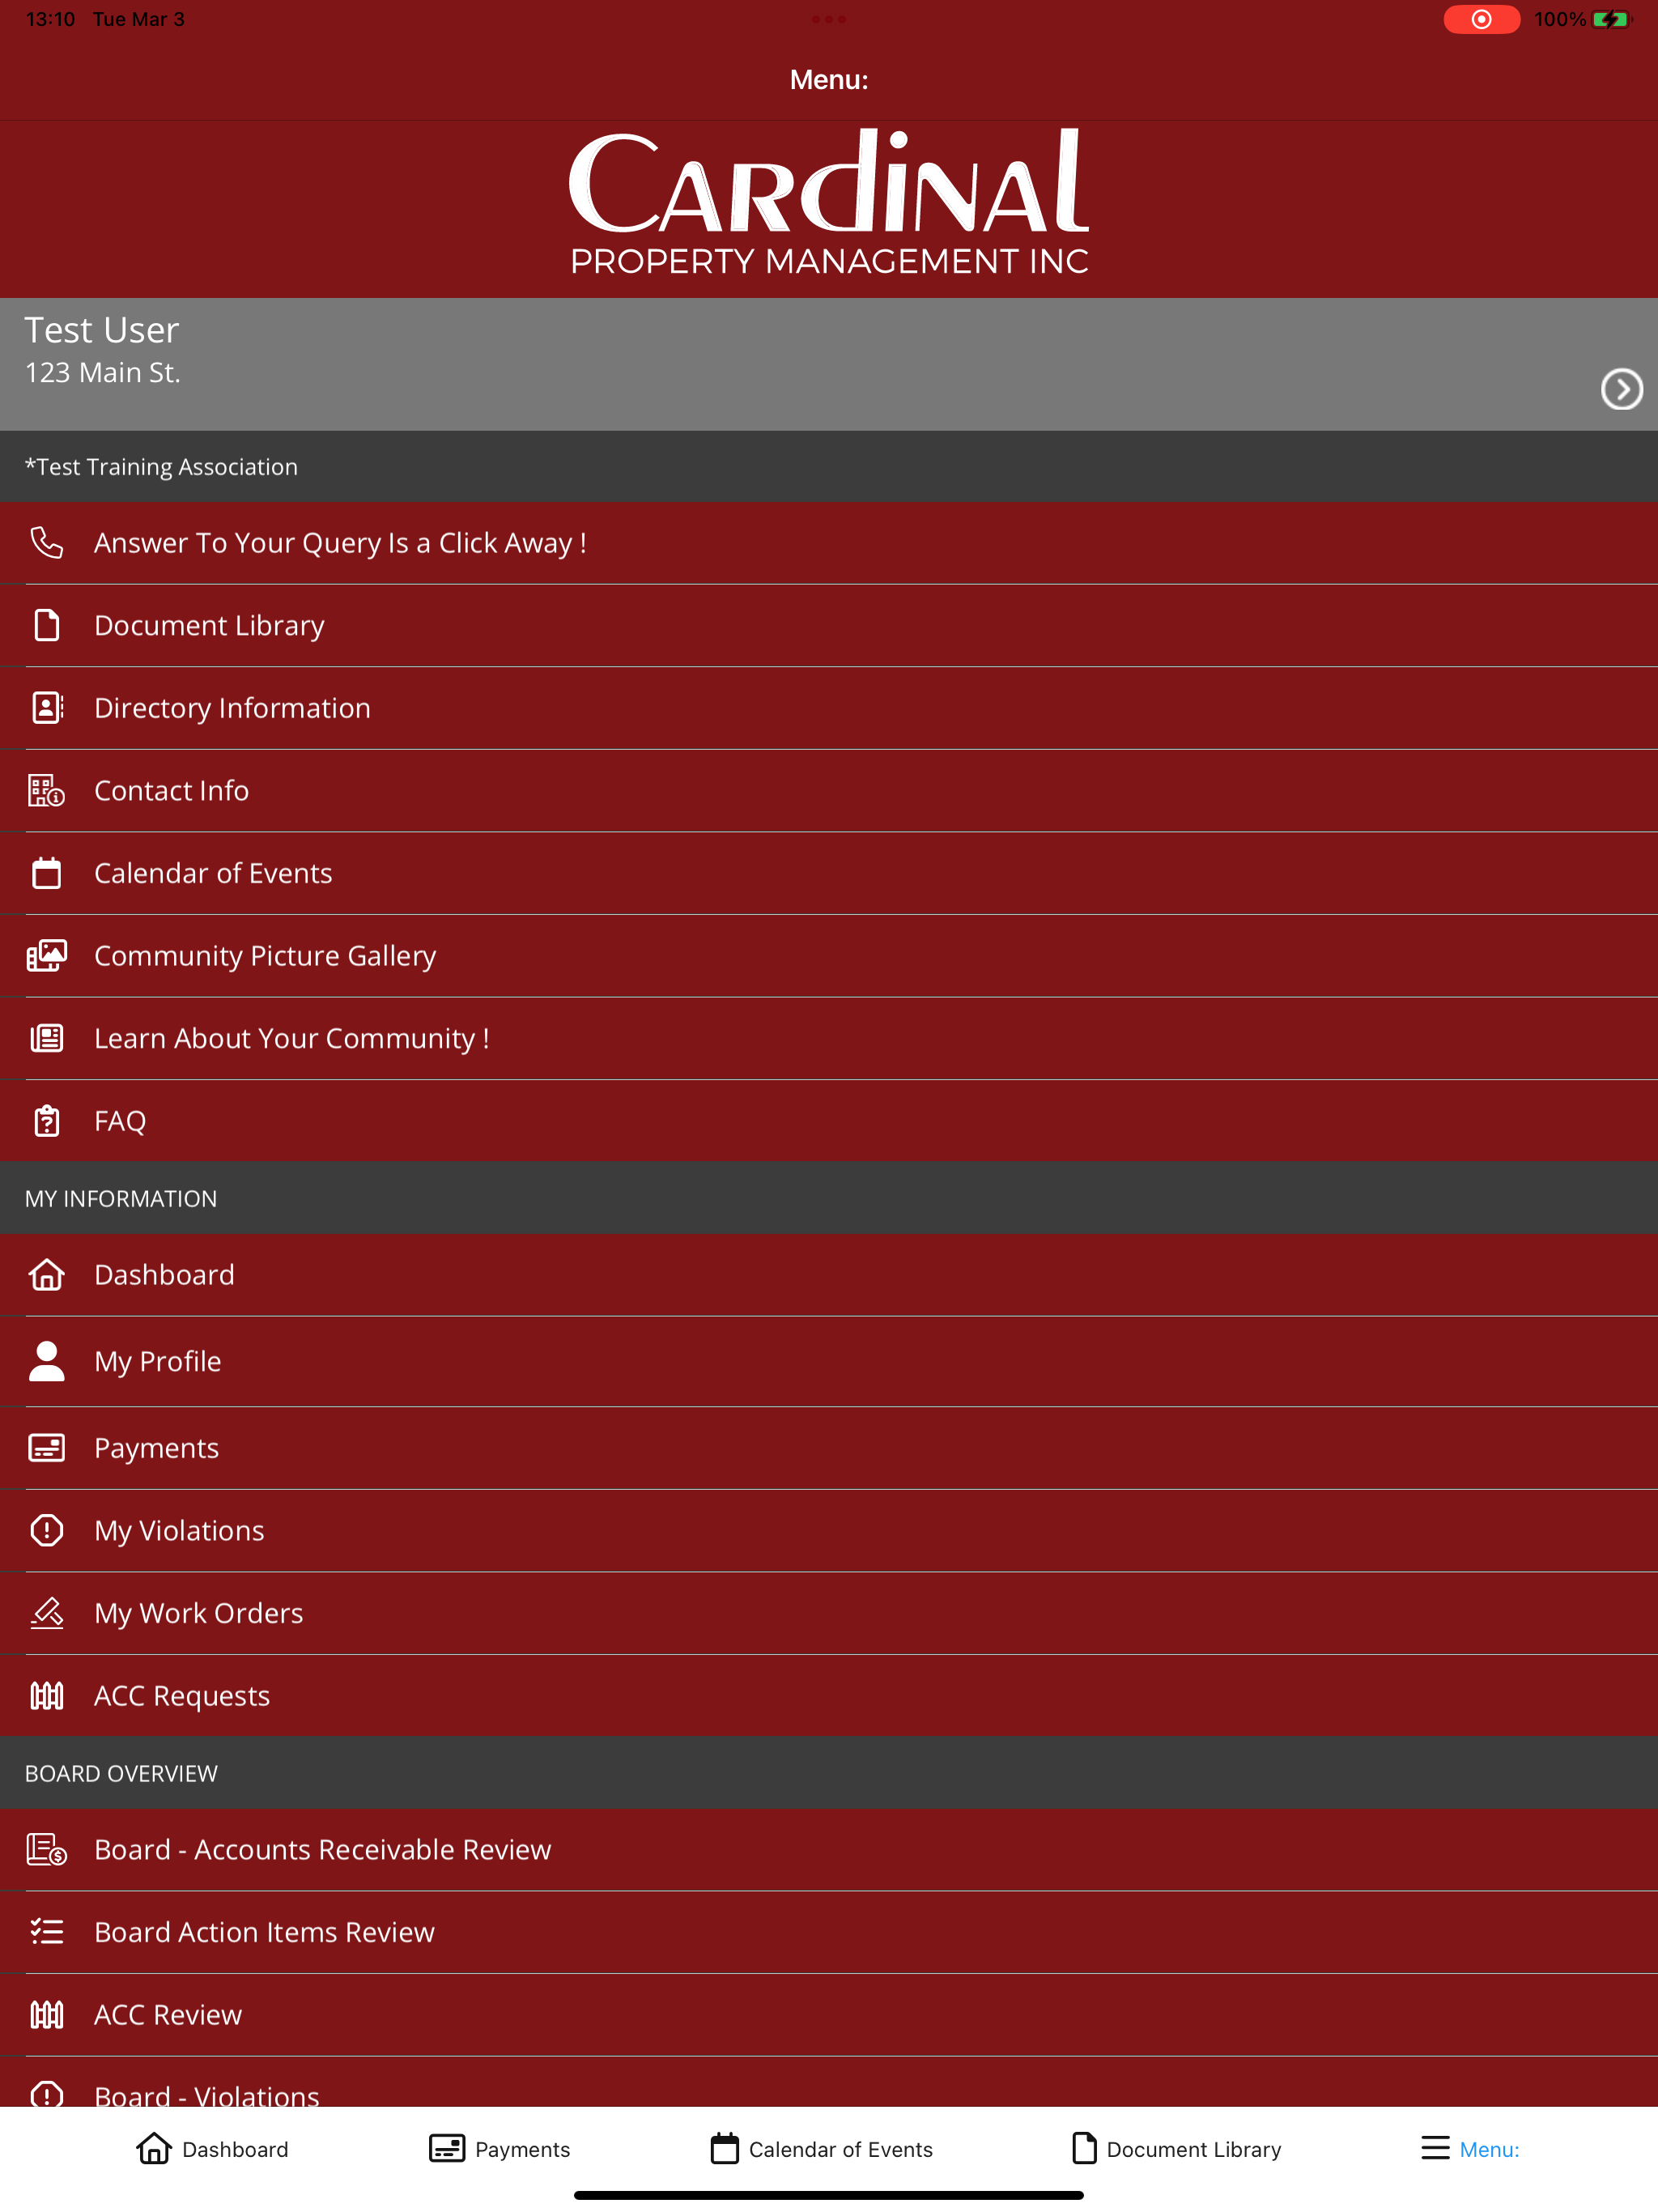This screenshot has width=1658, height=2212.
Task: Open Board - Accounts Receivable Review
Action: click(x=829, y=1850)
